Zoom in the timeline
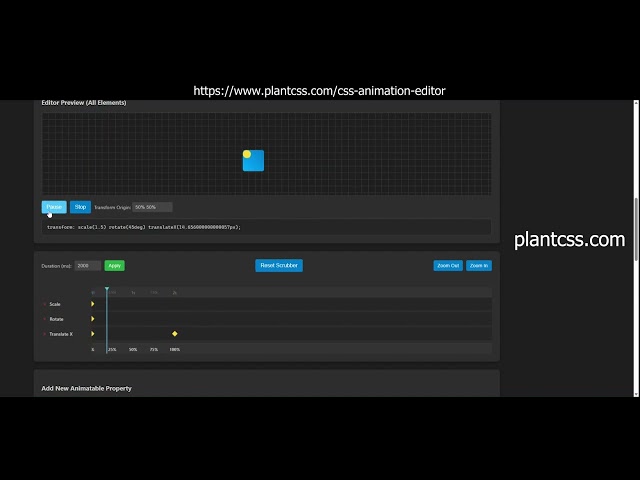This screenshot has width=640, height=480. point(479,266)
